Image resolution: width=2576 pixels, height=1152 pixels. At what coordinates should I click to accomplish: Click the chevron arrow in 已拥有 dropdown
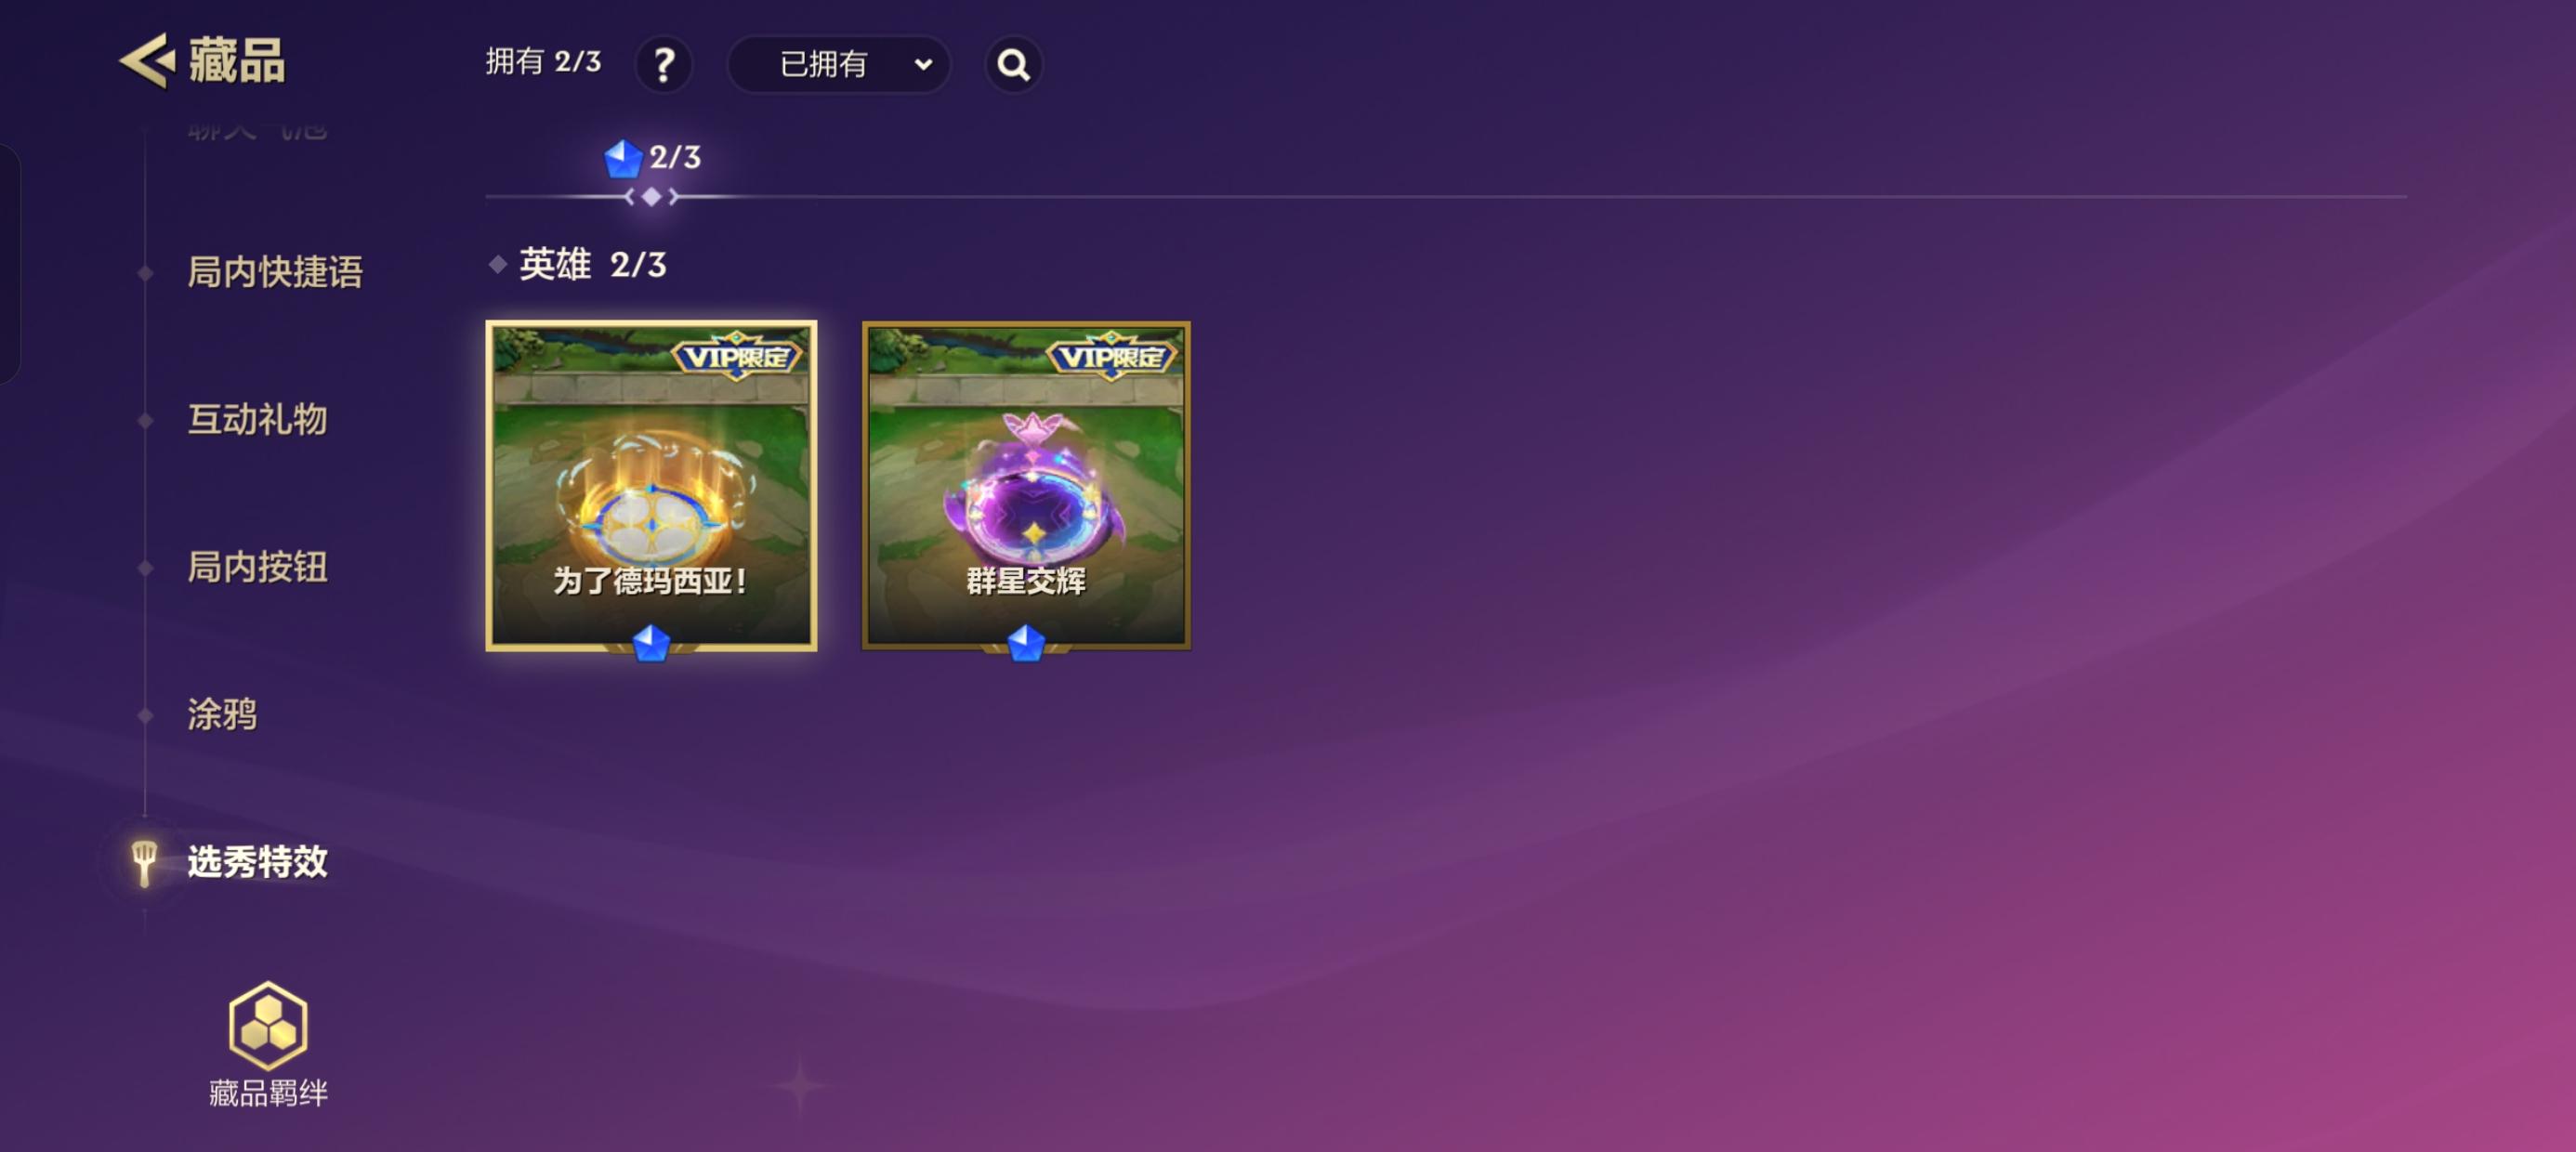coord(923,65)
